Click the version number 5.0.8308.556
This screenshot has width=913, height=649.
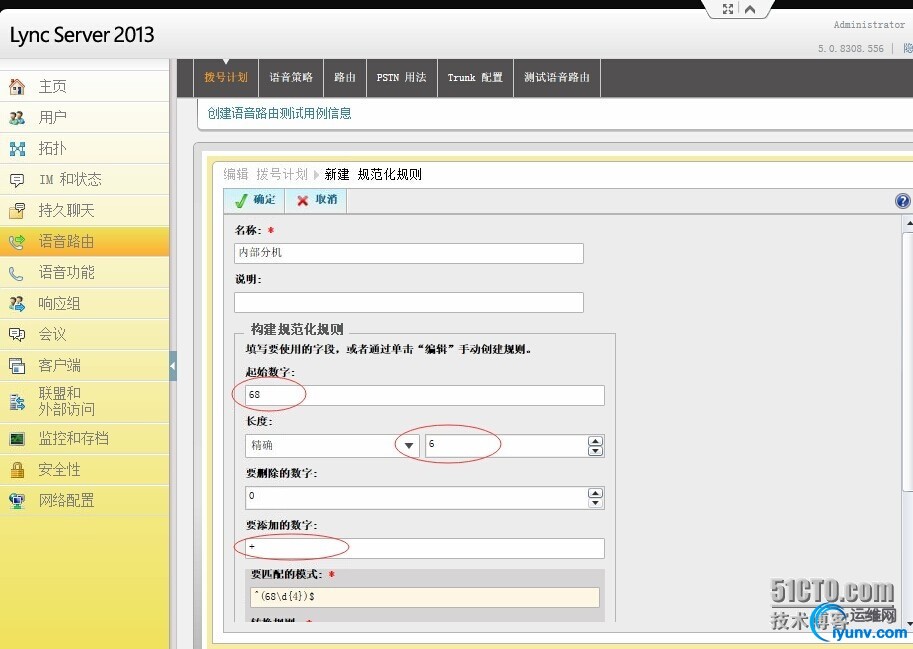click(851, 48)
